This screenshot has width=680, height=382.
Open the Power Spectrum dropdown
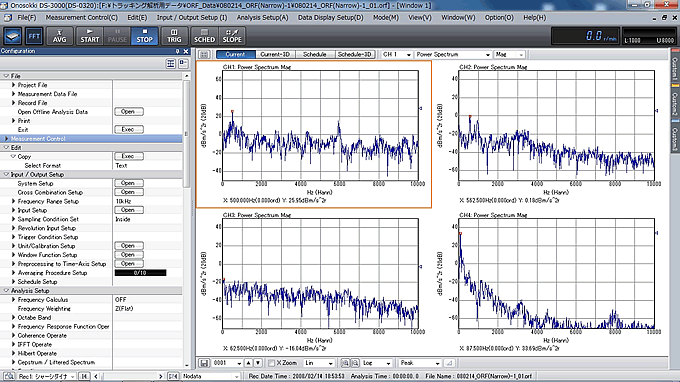click(453, 55)
